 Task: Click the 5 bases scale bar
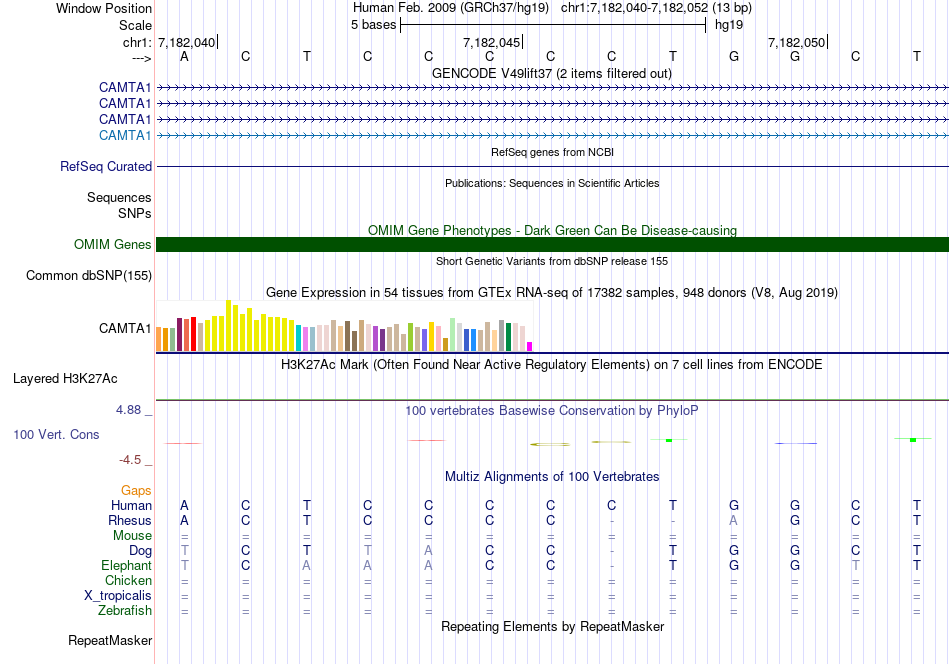point(553,25)
